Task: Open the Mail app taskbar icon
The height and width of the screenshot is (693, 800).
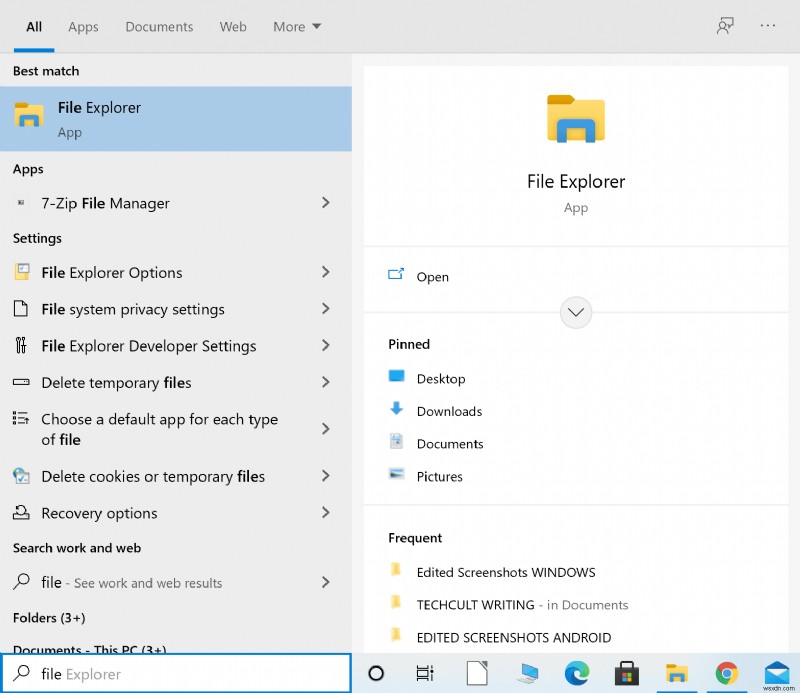Action: pos(777,673)
